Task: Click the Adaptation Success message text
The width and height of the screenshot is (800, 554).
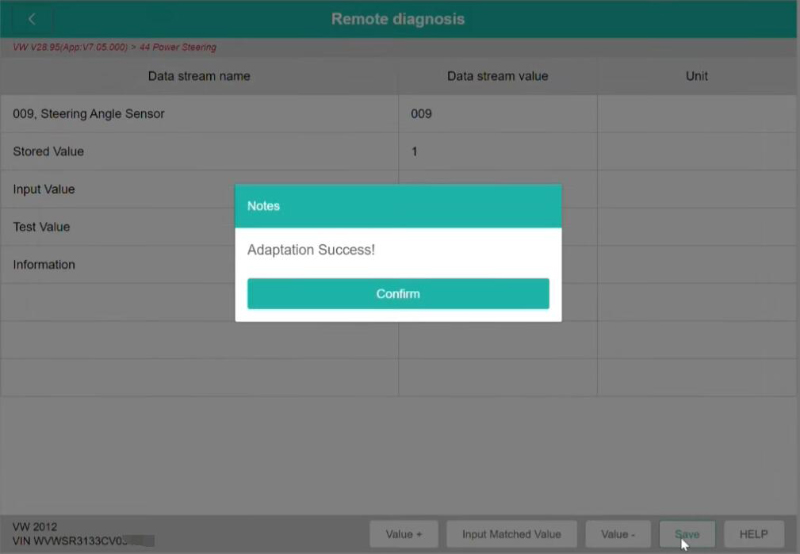Action: tap(311, 249)
